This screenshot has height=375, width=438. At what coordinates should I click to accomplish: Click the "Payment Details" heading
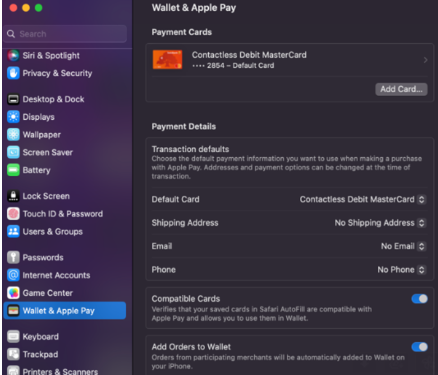tap(184, 126)
